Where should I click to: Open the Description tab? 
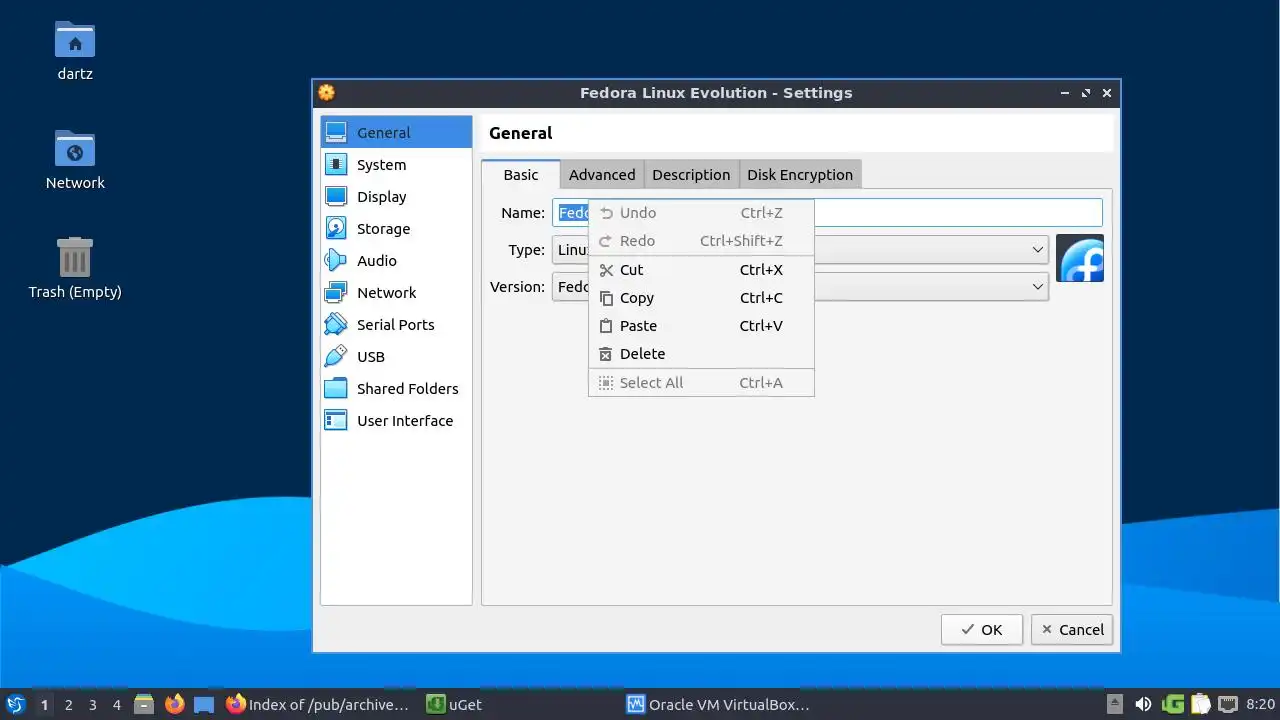[691, 174]
